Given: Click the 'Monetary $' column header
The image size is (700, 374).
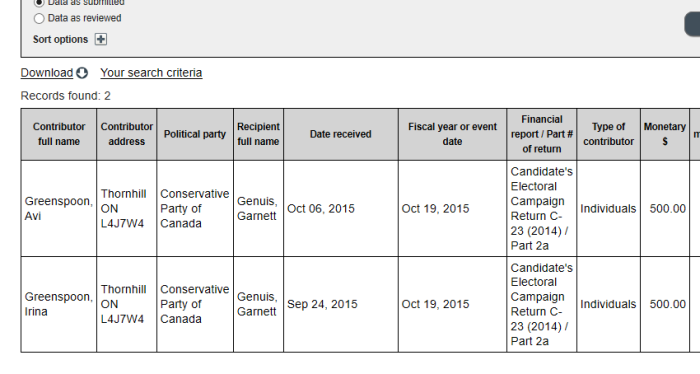Looking at the screenshot, I should coord(665,134).
